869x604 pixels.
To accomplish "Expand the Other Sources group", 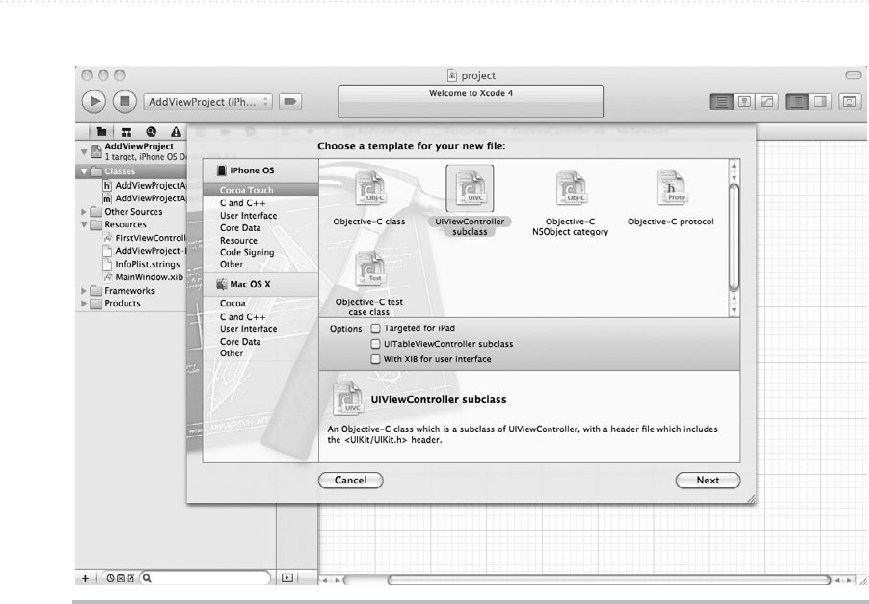I will (84, 212).
